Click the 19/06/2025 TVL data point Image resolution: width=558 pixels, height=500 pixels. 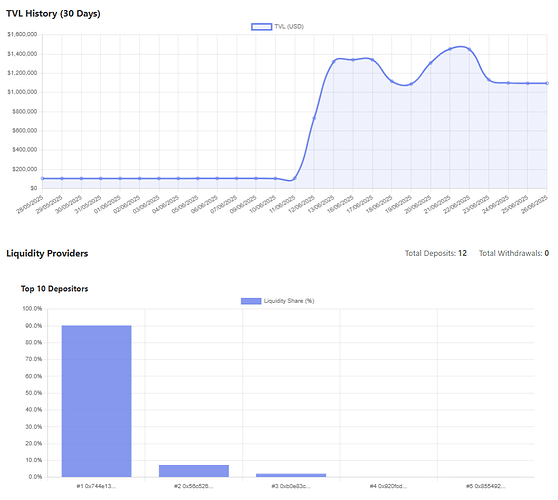[411, 84]
